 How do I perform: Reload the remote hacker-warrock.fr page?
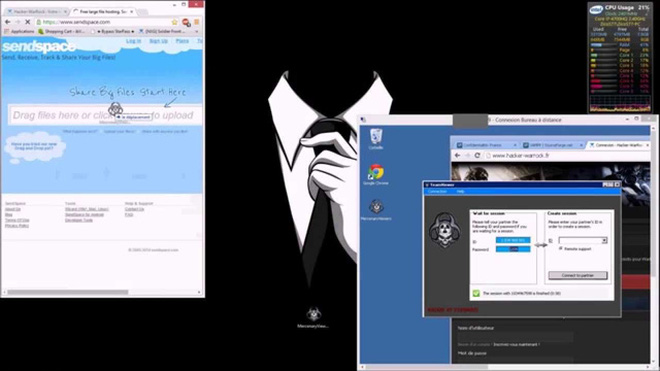[477, 155]
